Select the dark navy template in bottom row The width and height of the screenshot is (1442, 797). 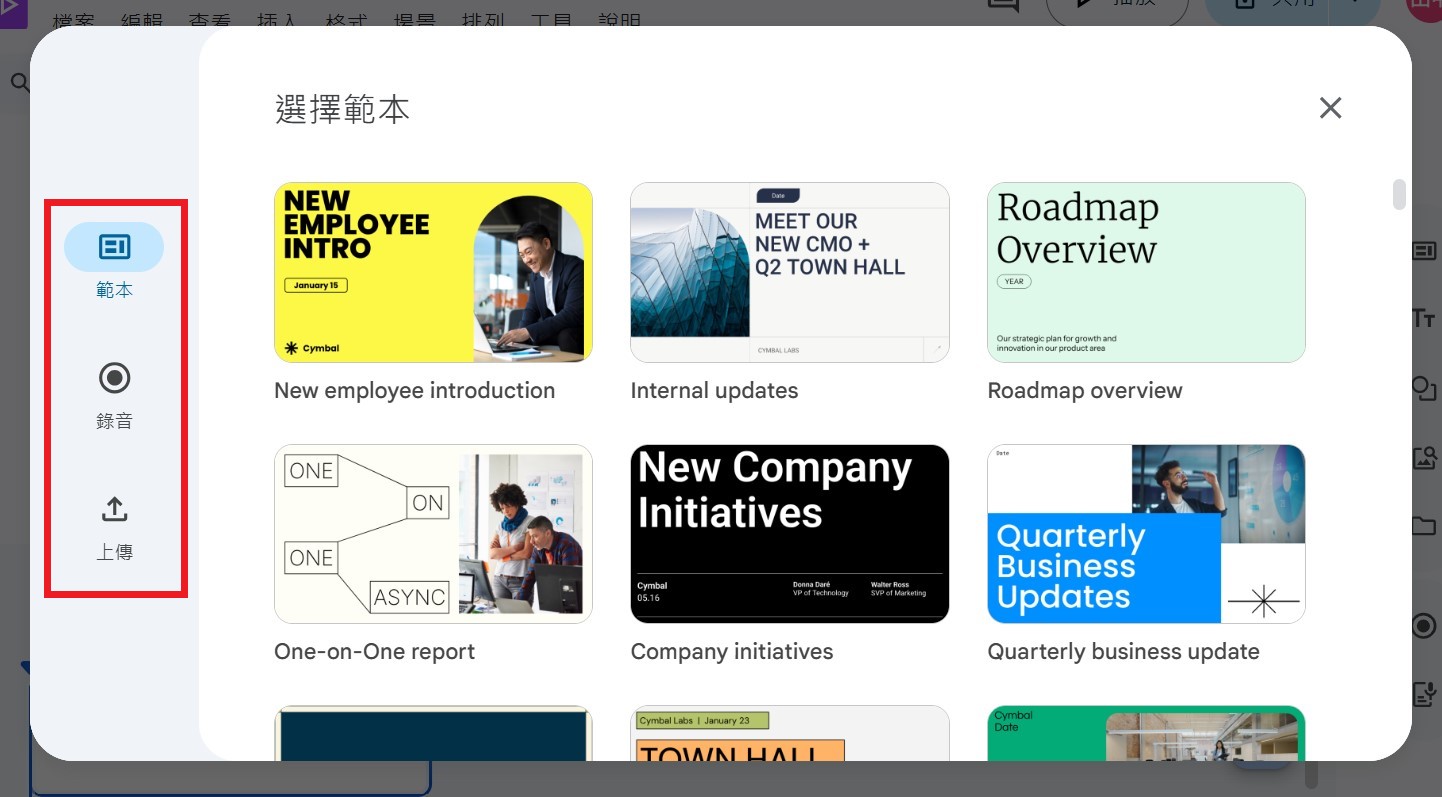pos(433,733)
